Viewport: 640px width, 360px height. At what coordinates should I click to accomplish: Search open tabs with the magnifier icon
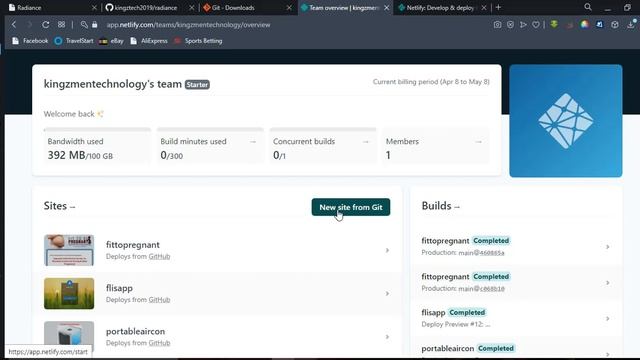coord(588,7)
